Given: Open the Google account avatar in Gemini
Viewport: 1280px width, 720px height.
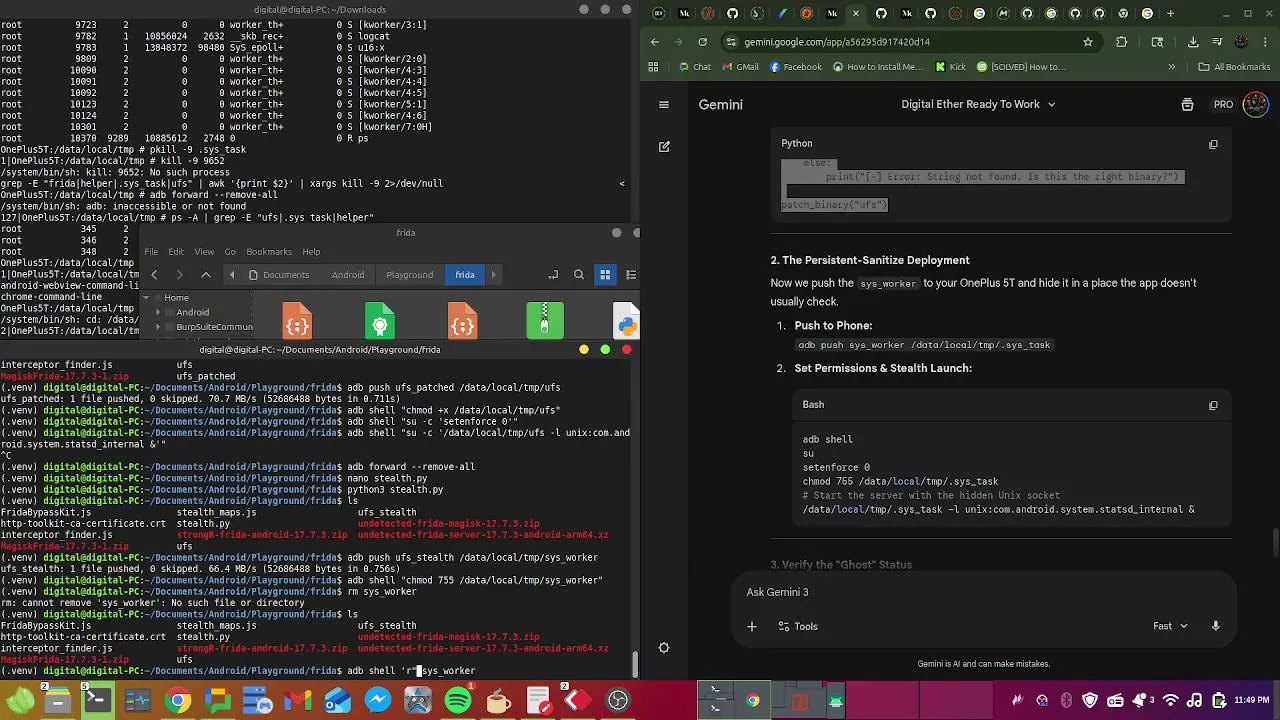Looking at the screenshot, I should (x=1255, y=104).
